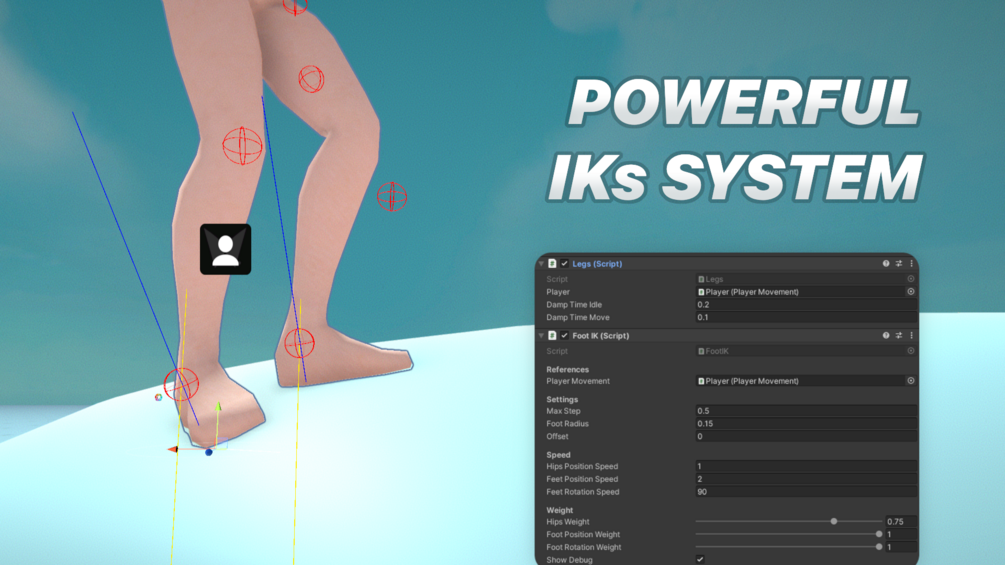Edit the Foot Radius value field
Viewport: 1005px width, 565px height.
tap(806, 424)
